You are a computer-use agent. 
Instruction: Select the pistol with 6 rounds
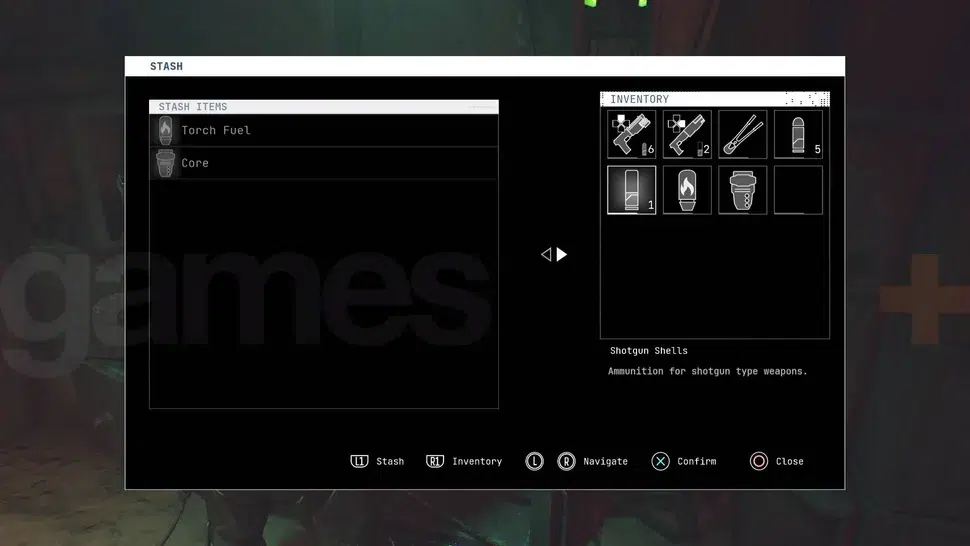point(631,134)
